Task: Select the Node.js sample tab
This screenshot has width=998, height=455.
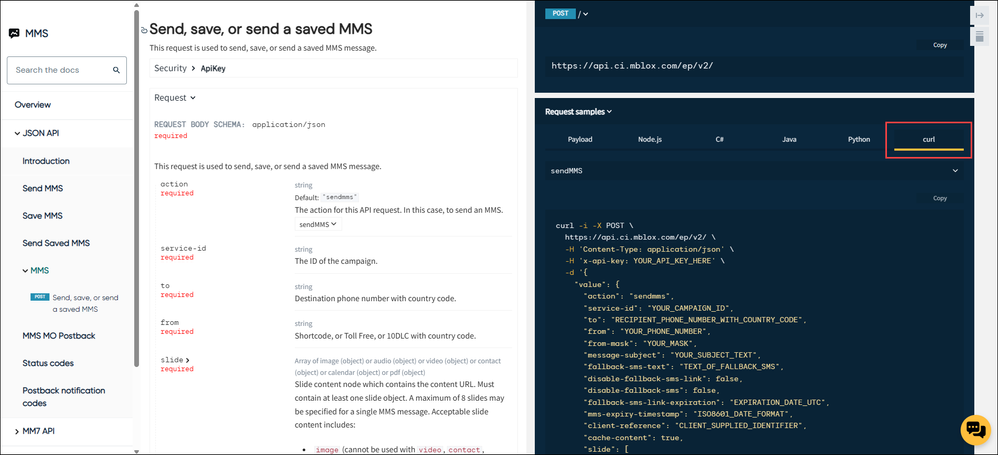Action: 650,139
